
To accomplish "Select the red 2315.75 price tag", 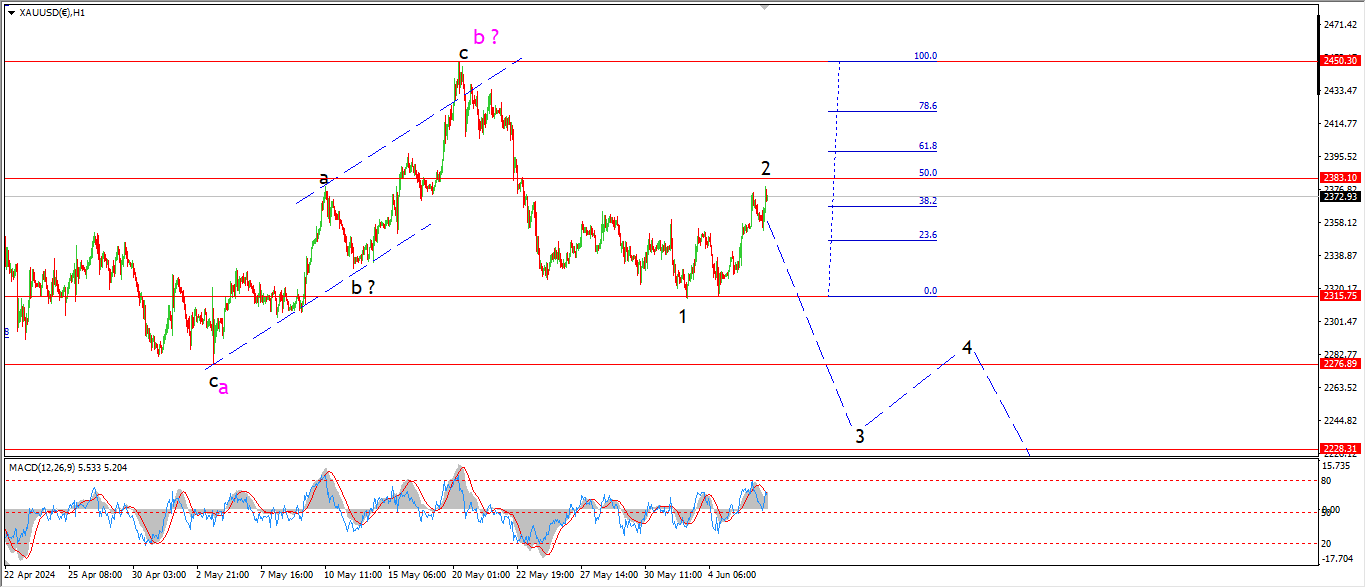I will [x=1340, y=296].
